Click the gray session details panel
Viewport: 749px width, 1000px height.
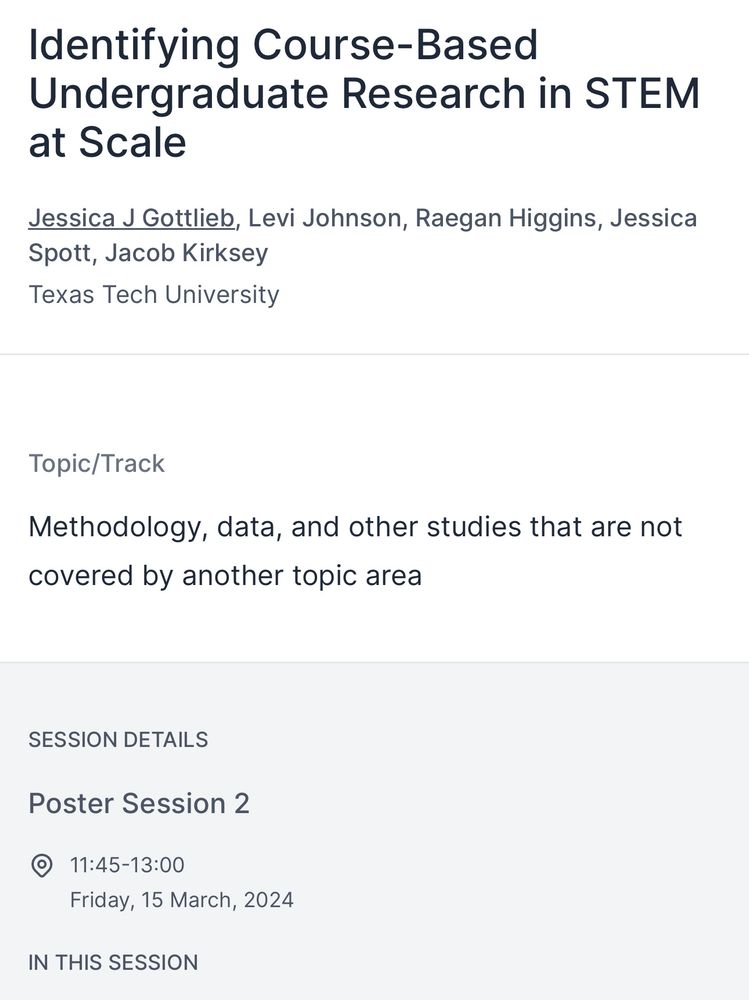pyautogui.click(x=374, y=831)
